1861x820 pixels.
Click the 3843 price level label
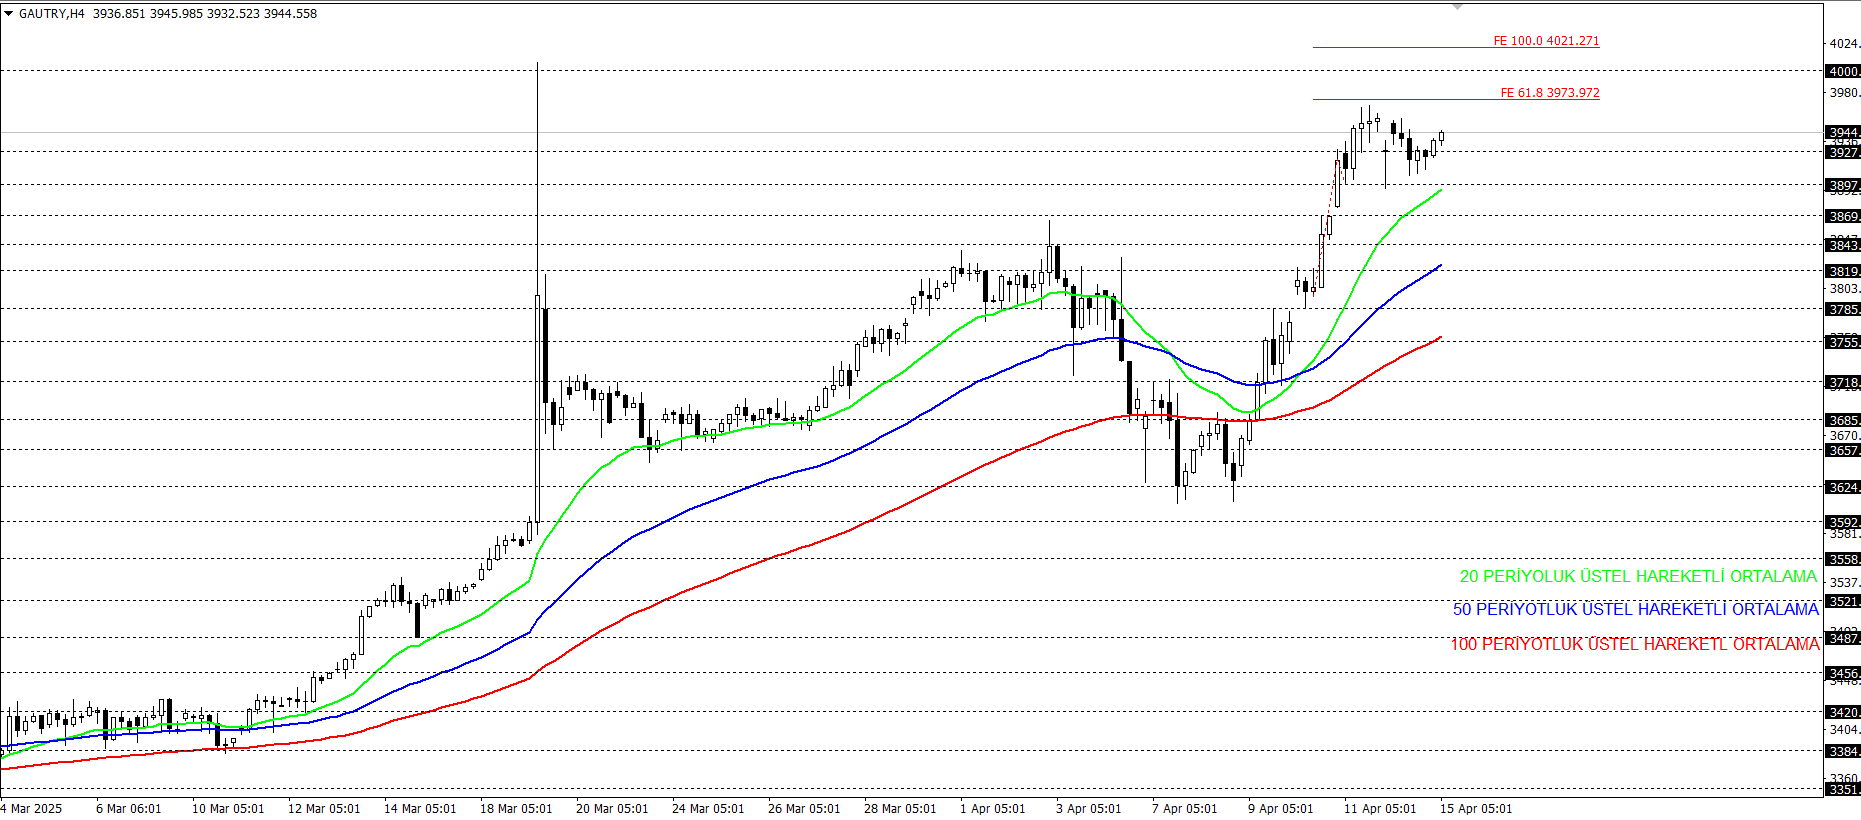1843,245
